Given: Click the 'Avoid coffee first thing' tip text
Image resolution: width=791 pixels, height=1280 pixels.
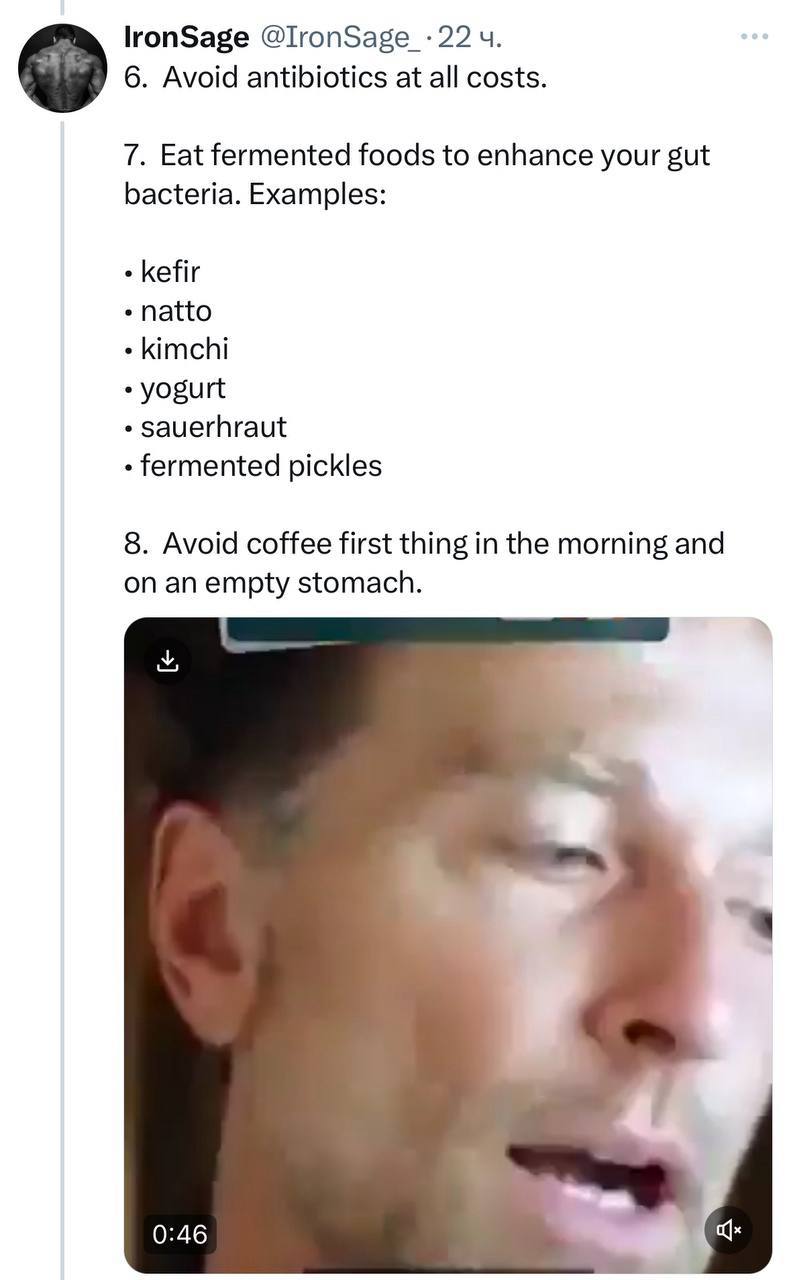Looking at the screenshot, I should [424, 543].
